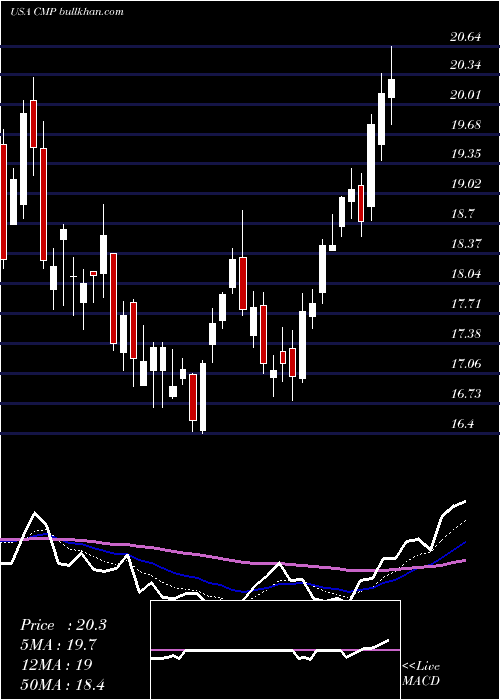
Task: Click the 5MA : 19.7 readout
Action: 58,645
